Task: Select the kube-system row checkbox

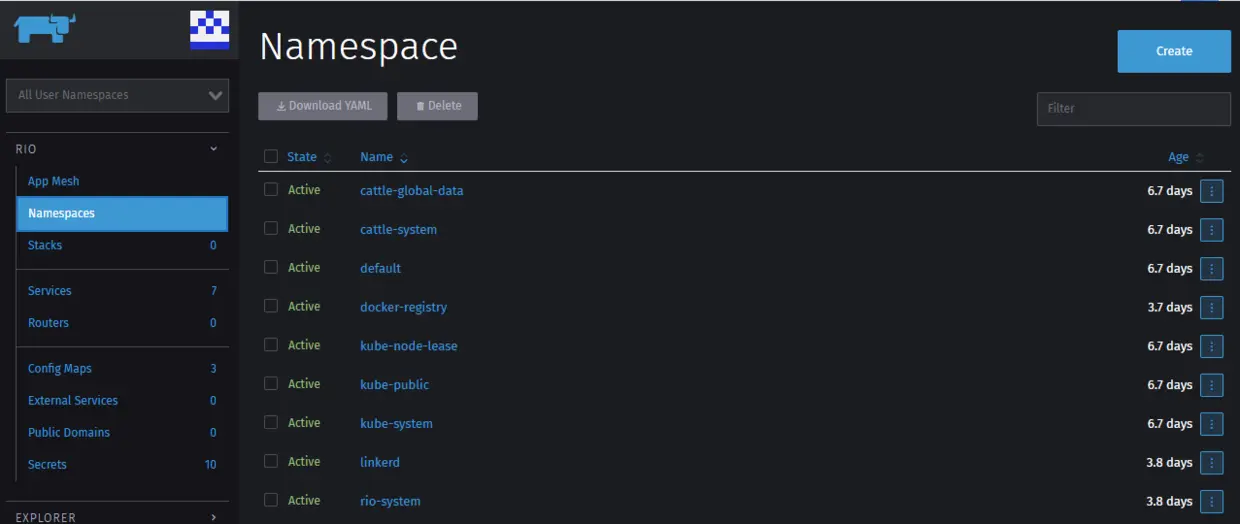Action: click(271, 422)
